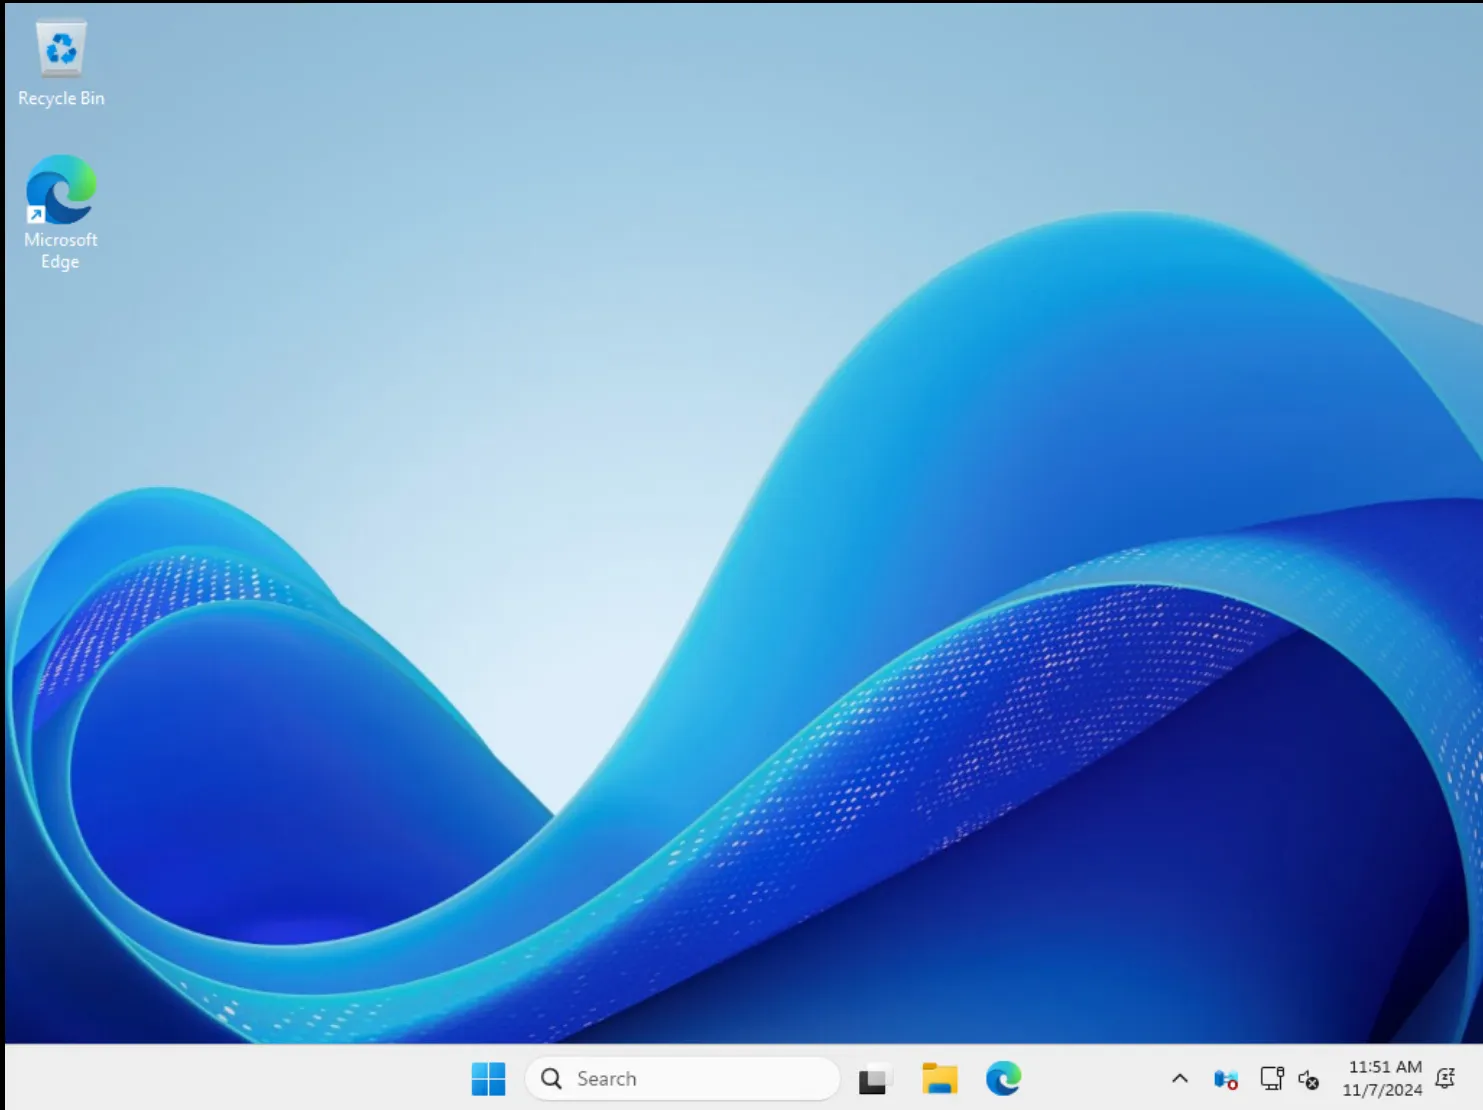
Task: Open the Start menu
Action: (x=488, y=1078)
